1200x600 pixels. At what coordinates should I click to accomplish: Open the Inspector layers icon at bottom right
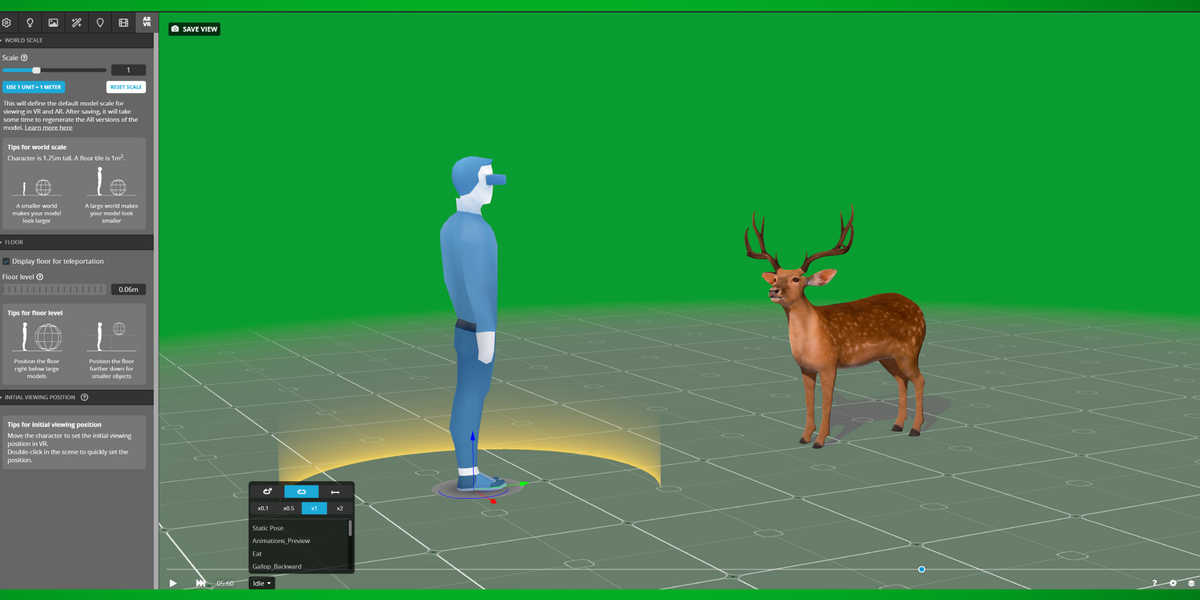point(1191,583)
